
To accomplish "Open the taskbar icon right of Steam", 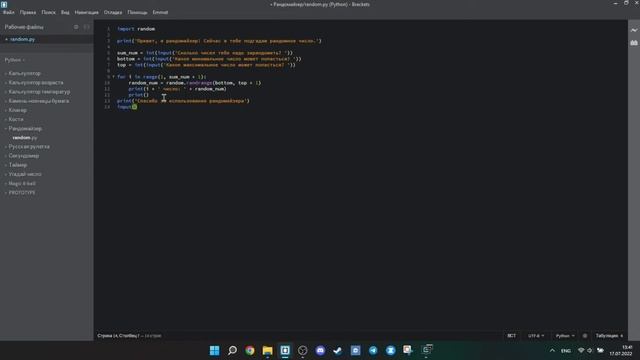I will (x=356, y=350).
